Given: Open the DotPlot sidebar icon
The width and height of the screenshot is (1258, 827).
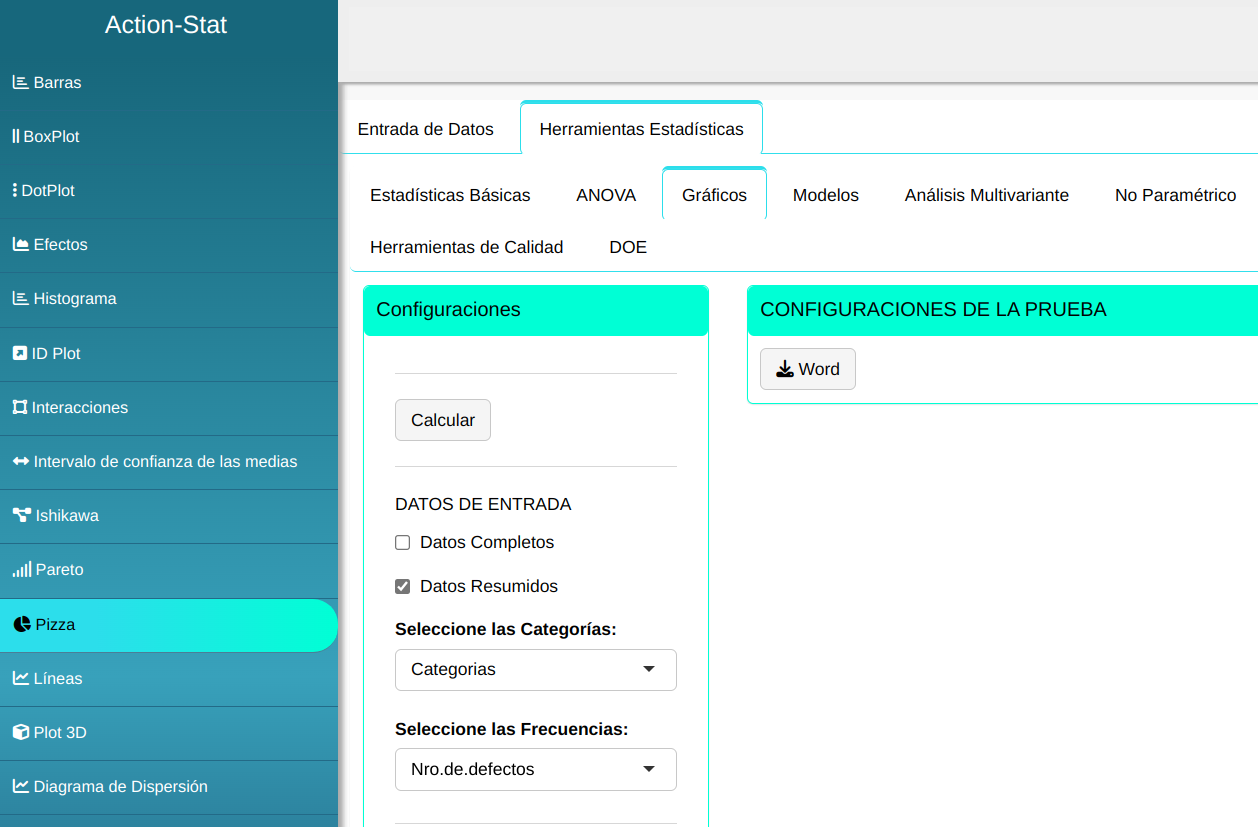Looking at the screenshot, I should click(15, 191).
